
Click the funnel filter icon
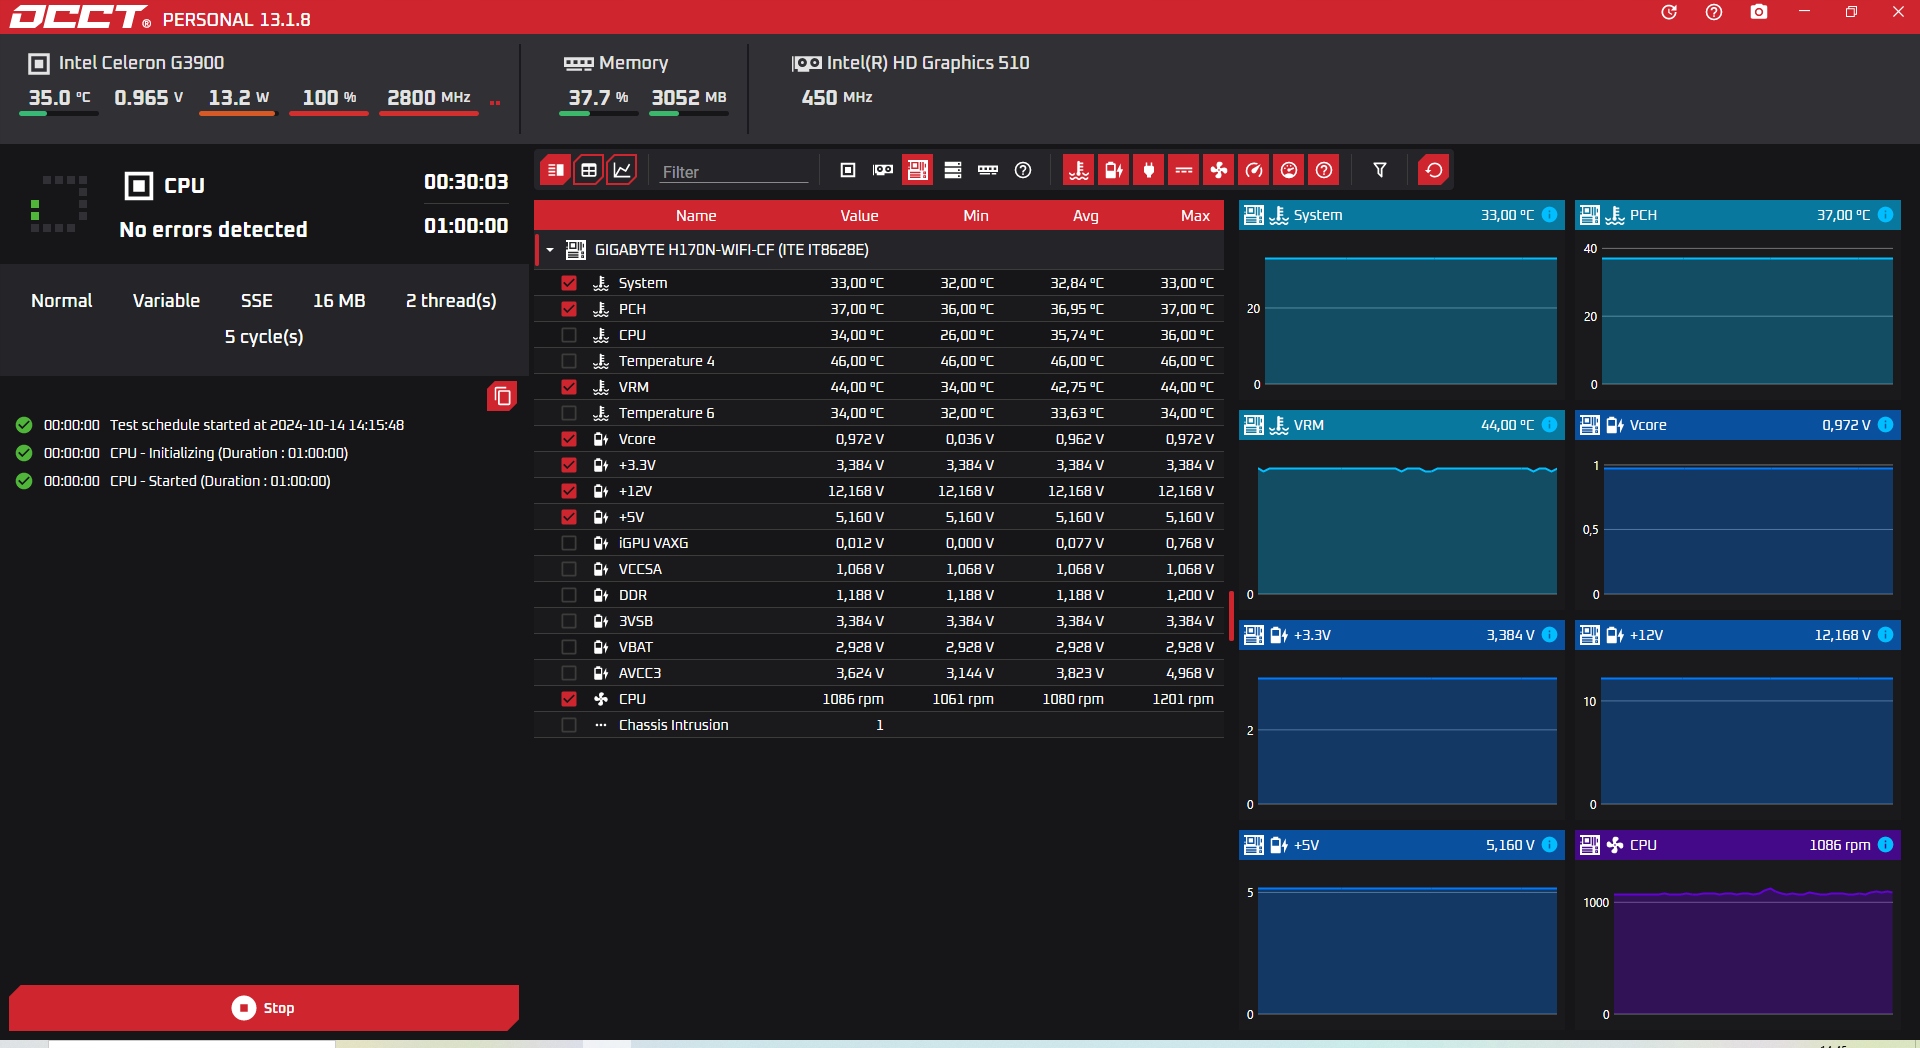(x=1380, y=170)
